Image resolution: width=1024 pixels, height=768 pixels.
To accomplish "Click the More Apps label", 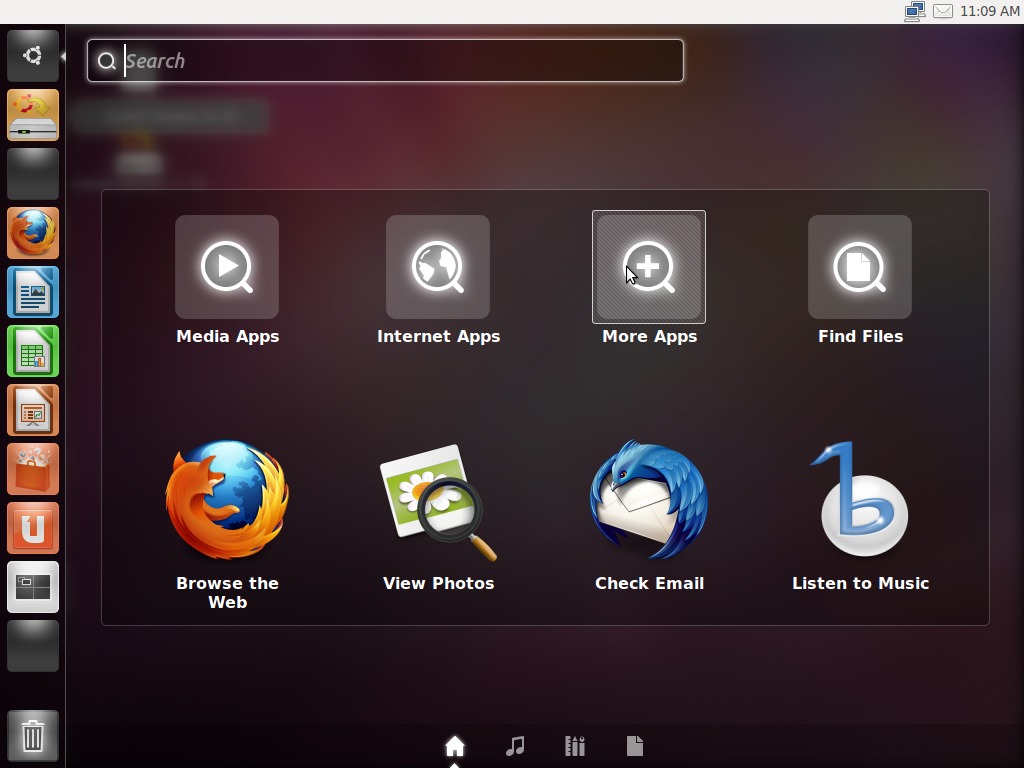I will (649, 336).
